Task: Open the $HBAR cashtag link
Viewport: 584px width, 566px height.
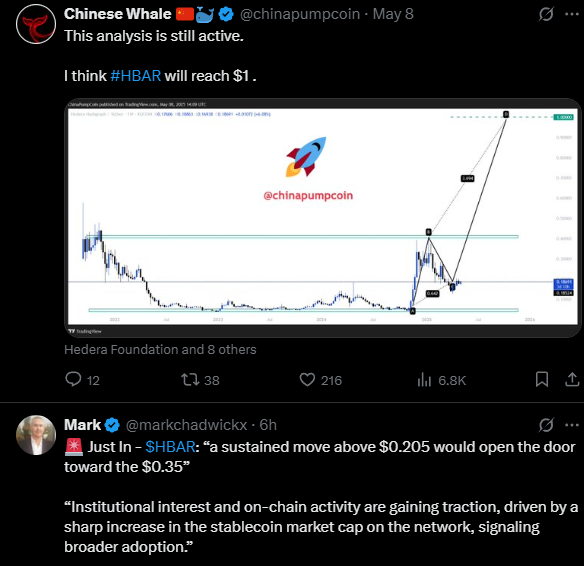Action: (x=170, y=446)
